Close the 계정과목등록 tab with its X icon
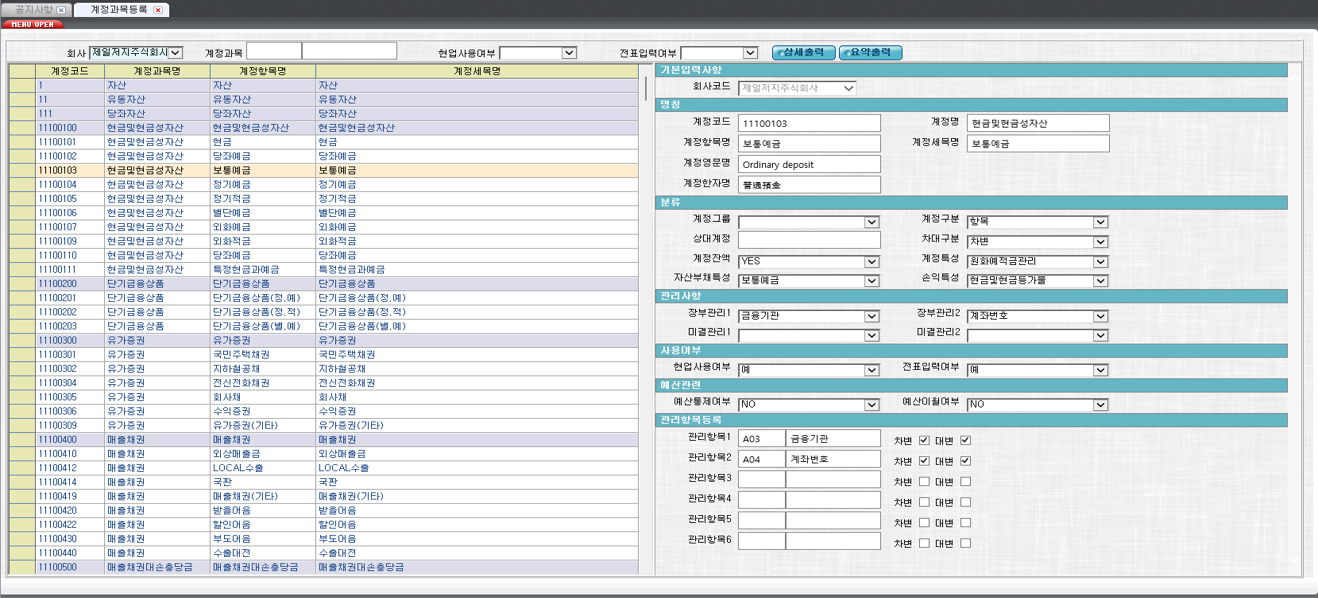 click(160, 10)
